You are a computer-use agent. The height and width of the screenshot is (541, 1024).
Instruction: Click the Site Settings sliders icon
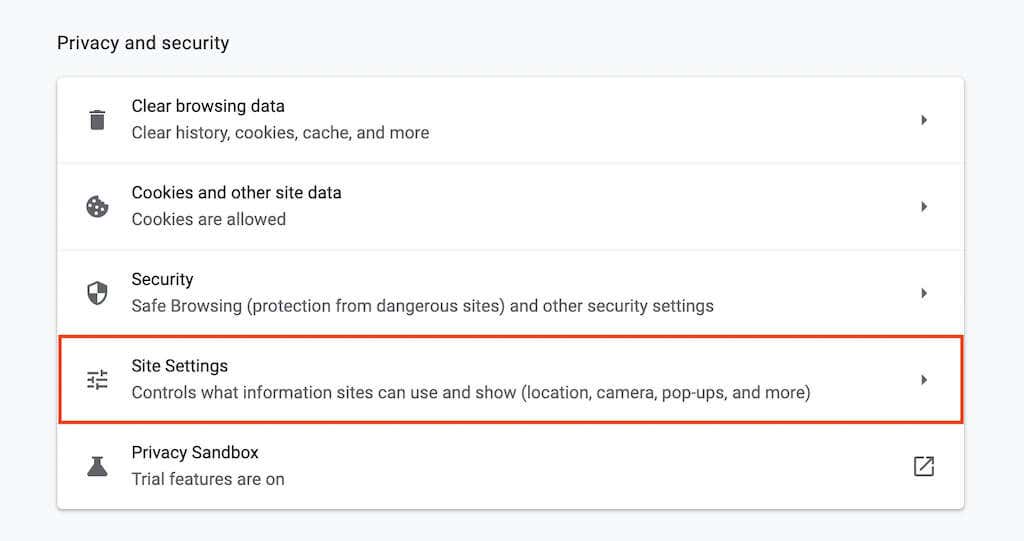[x=97, y=380]
